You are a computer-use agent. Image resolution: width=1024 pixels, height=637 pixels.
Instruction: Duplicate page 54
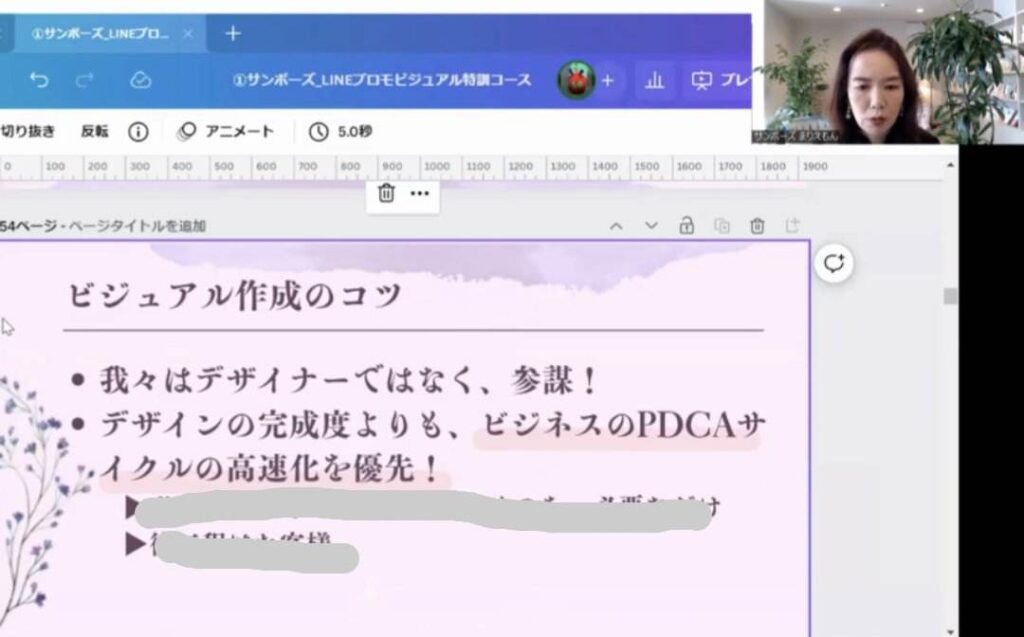pos(722,226)
